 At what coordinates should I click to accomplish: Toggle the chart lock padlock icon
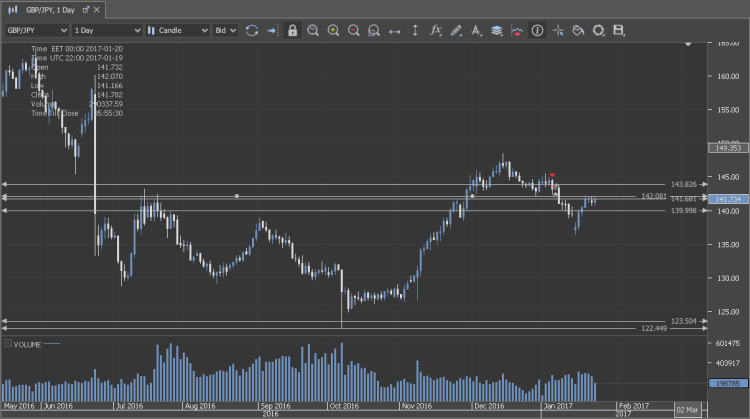[x=292, y=31]
